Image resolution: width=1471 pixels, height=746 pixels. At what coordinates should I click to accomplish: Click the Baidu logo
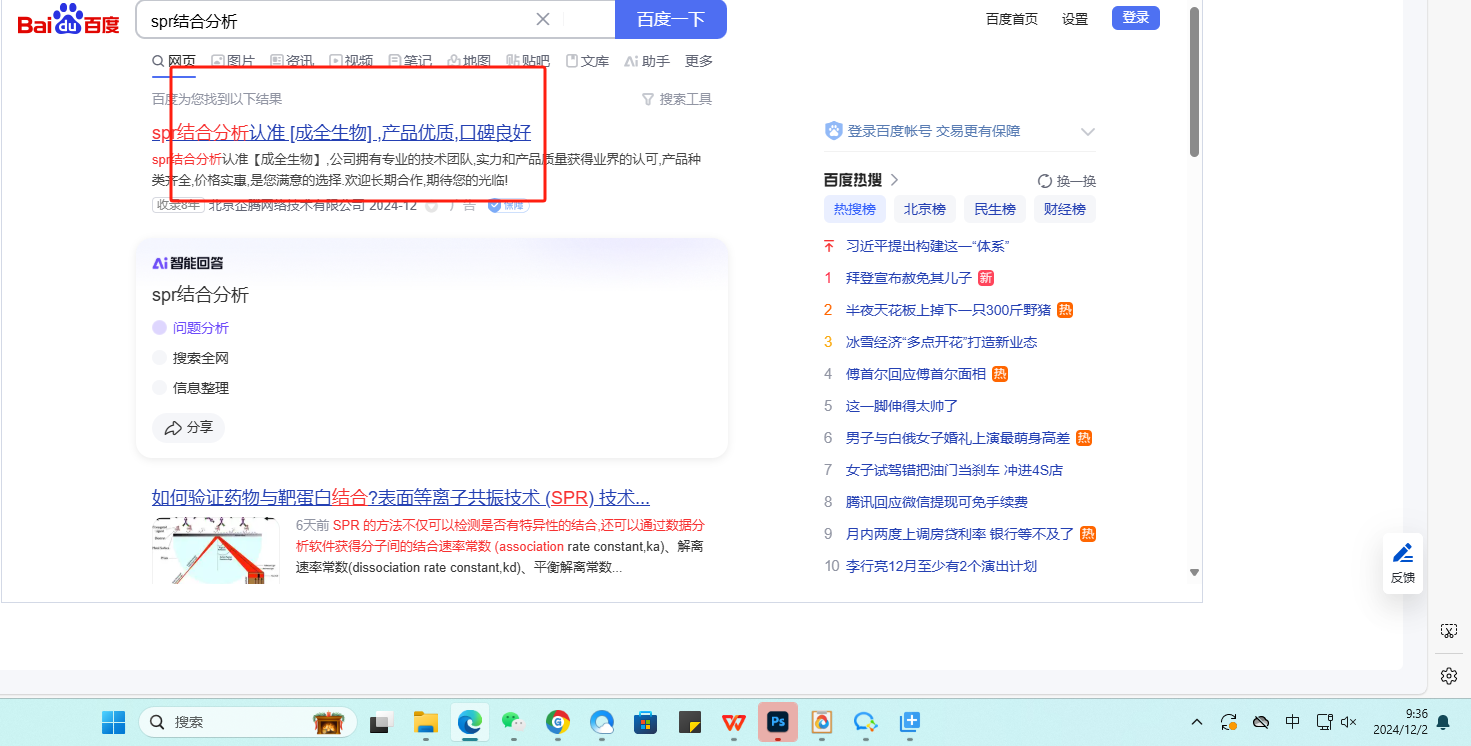coord(68,20)
